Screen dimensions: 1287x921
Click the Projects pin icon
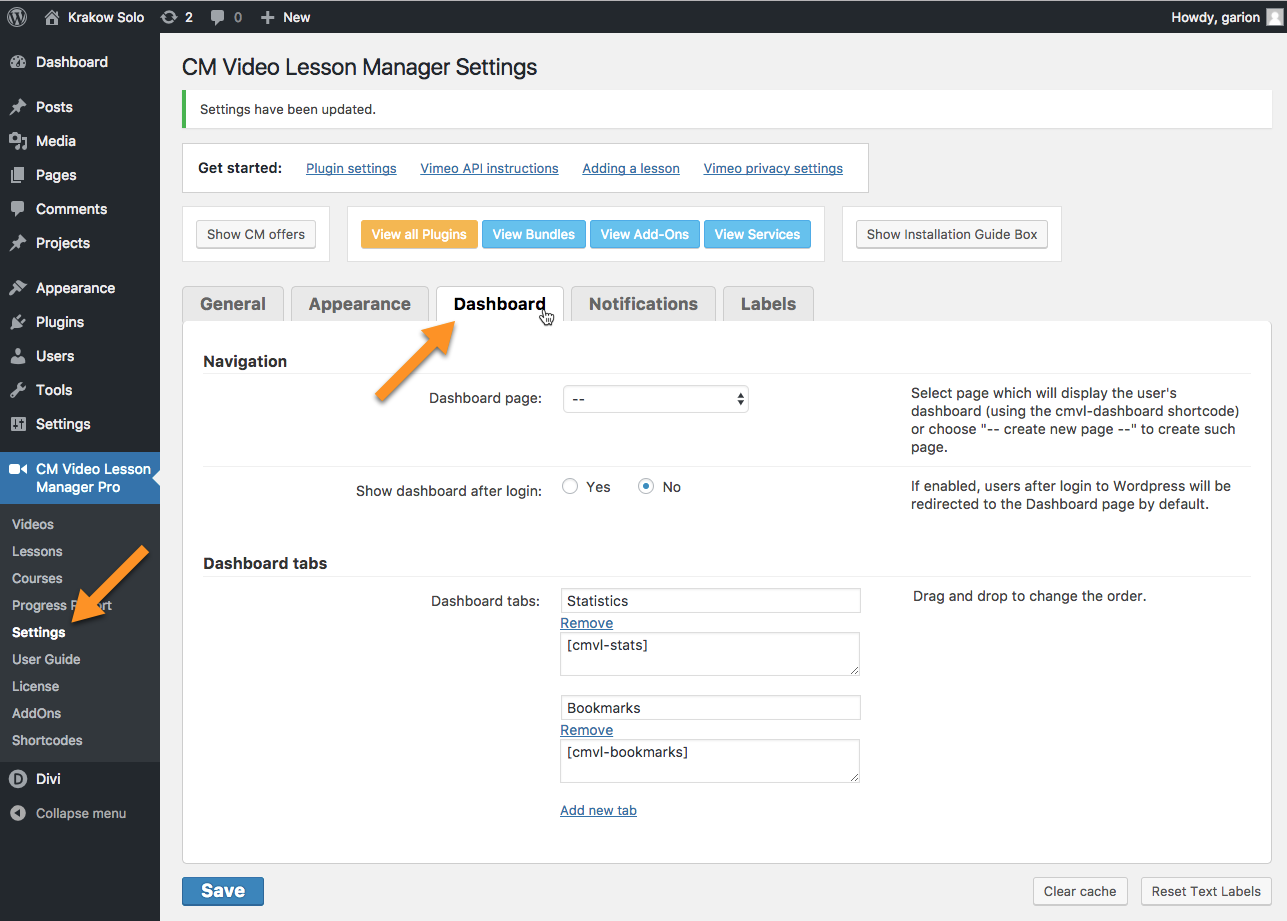click(18, 243)
